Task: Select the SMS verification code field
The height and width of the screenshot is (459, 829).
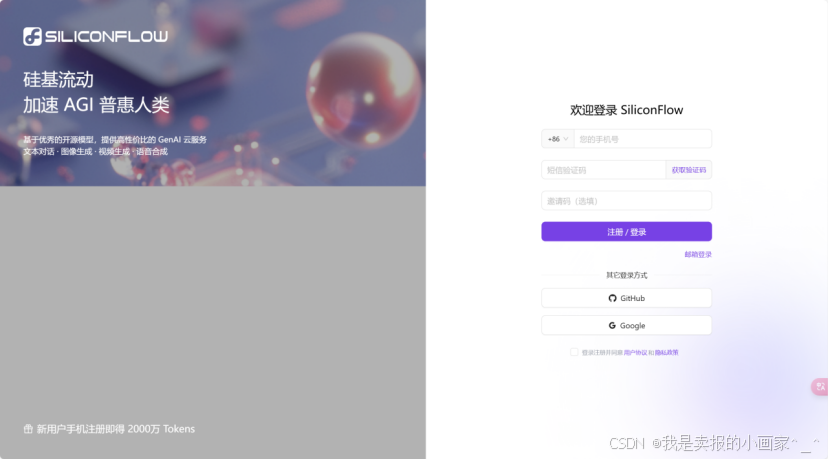Action: 603,170
